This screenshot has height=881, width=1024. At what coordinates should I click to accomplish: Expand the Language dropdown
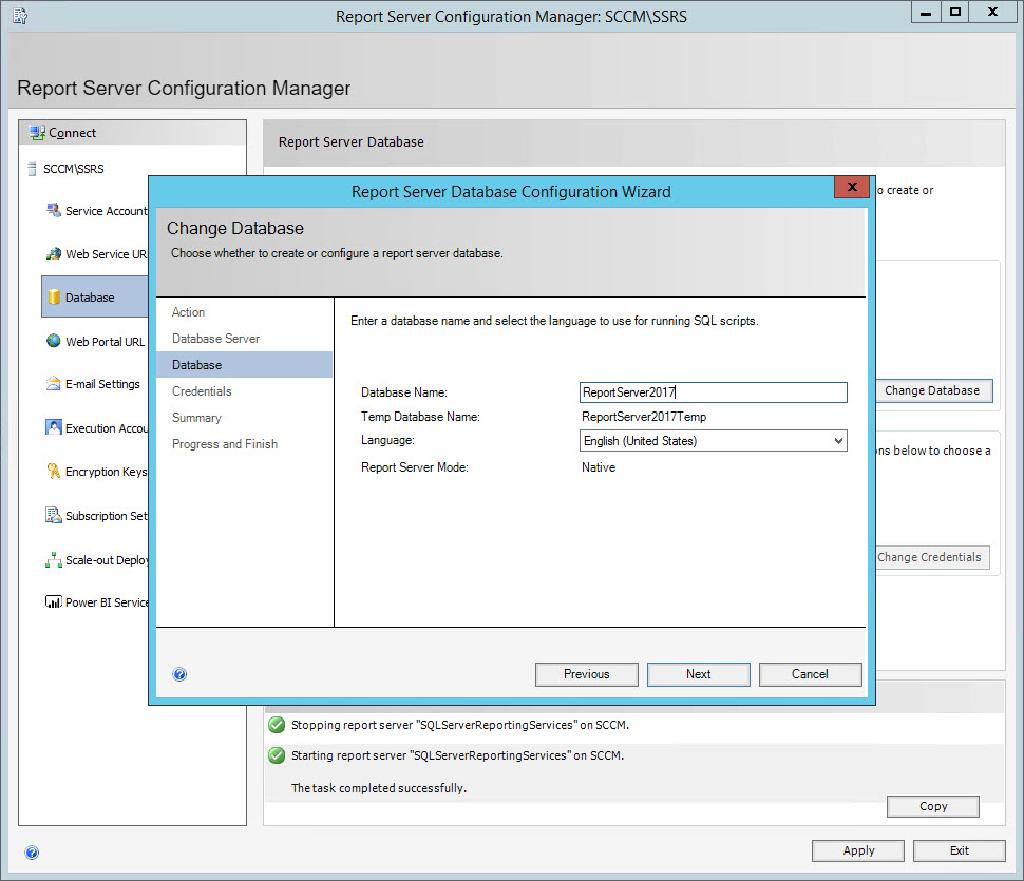837,441
